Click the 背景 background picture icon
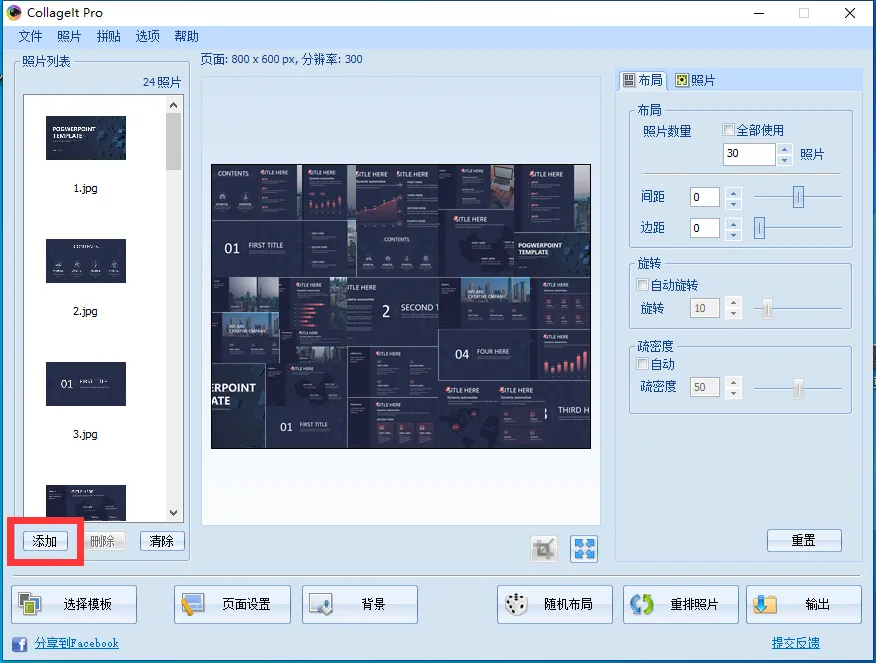This screenshot has height=663, width=876. click(321, 604)
